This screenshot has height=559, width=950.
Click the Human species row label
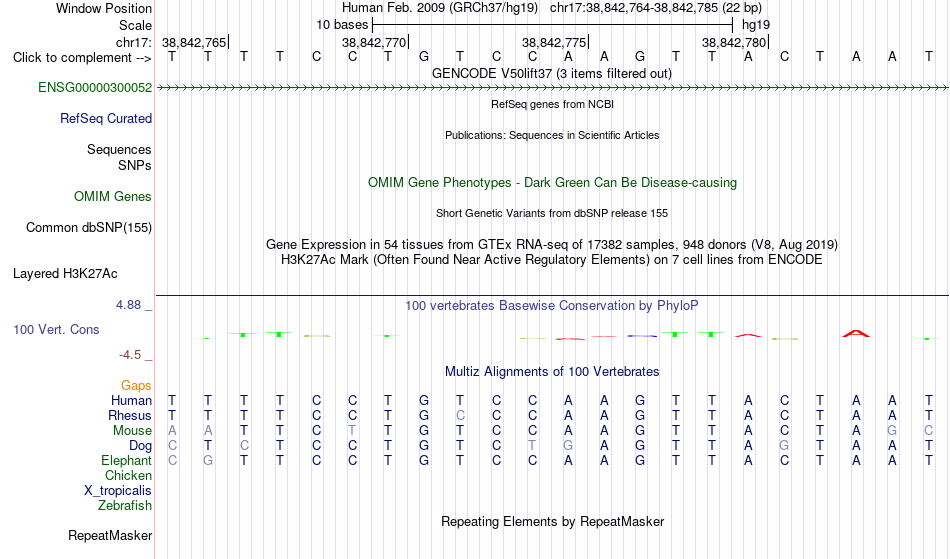click(131, 401)
